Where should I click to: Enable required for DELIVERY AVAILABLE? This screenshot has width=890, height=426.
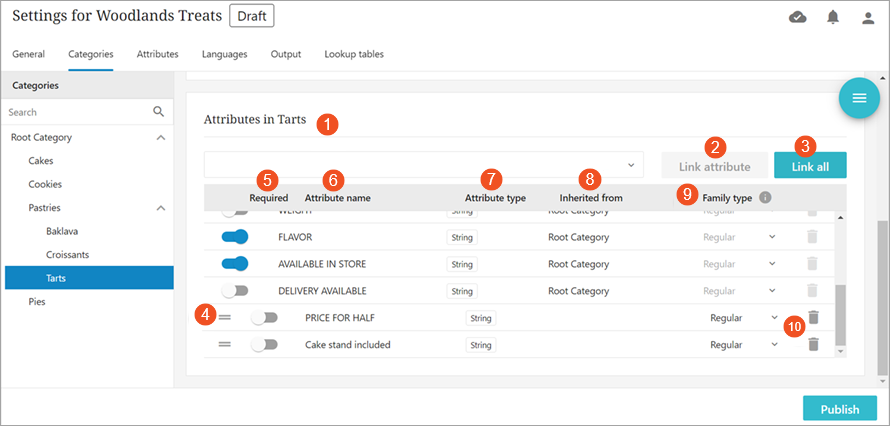[234, 291]
